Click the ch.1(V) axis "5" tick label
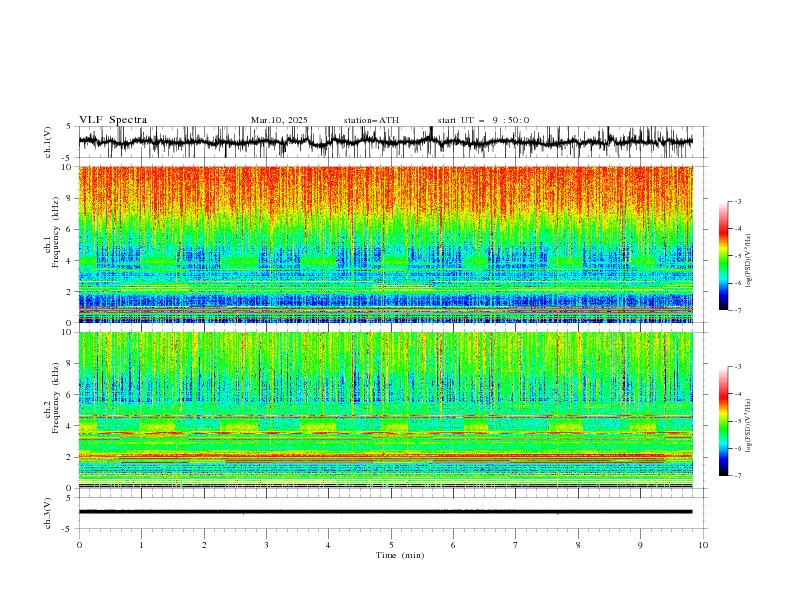Viewport: 792px width, 612px height. [x=69, y=127]
